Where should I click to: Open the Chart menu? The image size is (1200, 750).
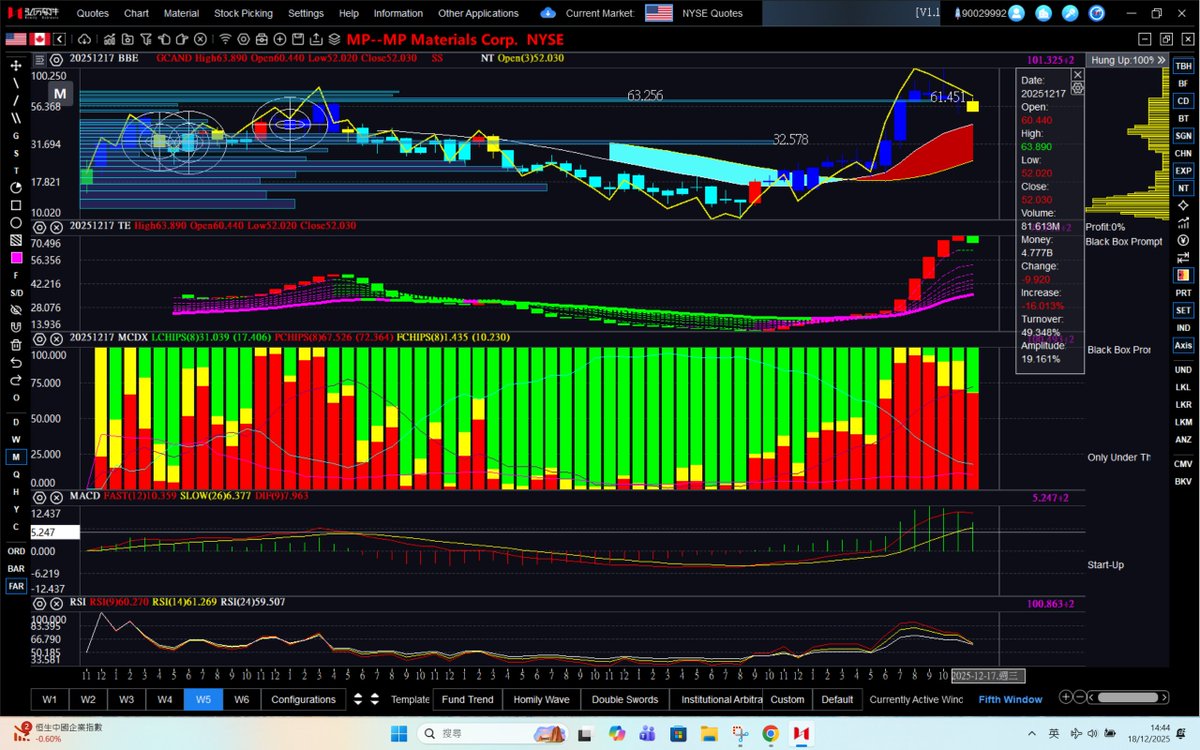(x=136, y=13)
